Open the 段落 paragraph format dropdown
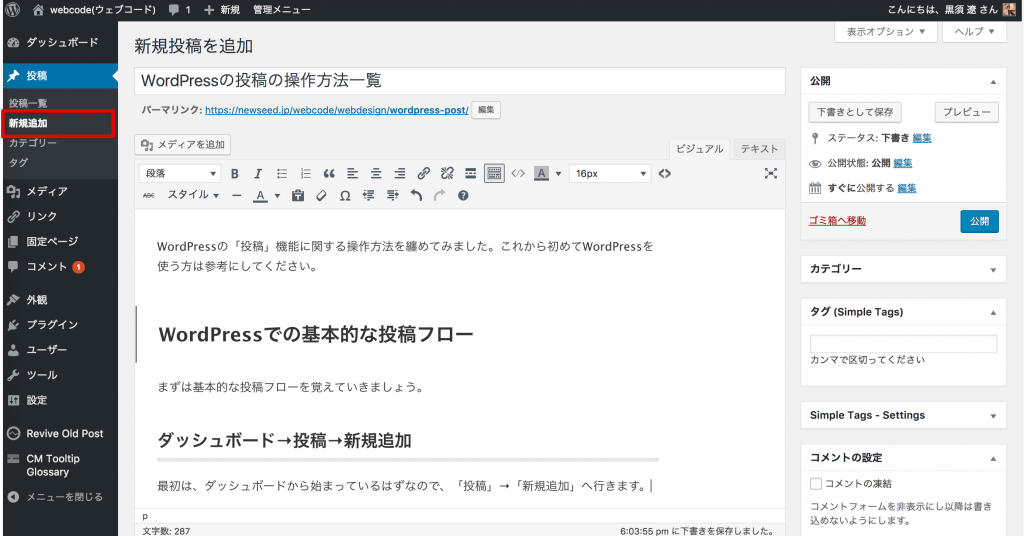1024x536 pixels. coord(180,174)
